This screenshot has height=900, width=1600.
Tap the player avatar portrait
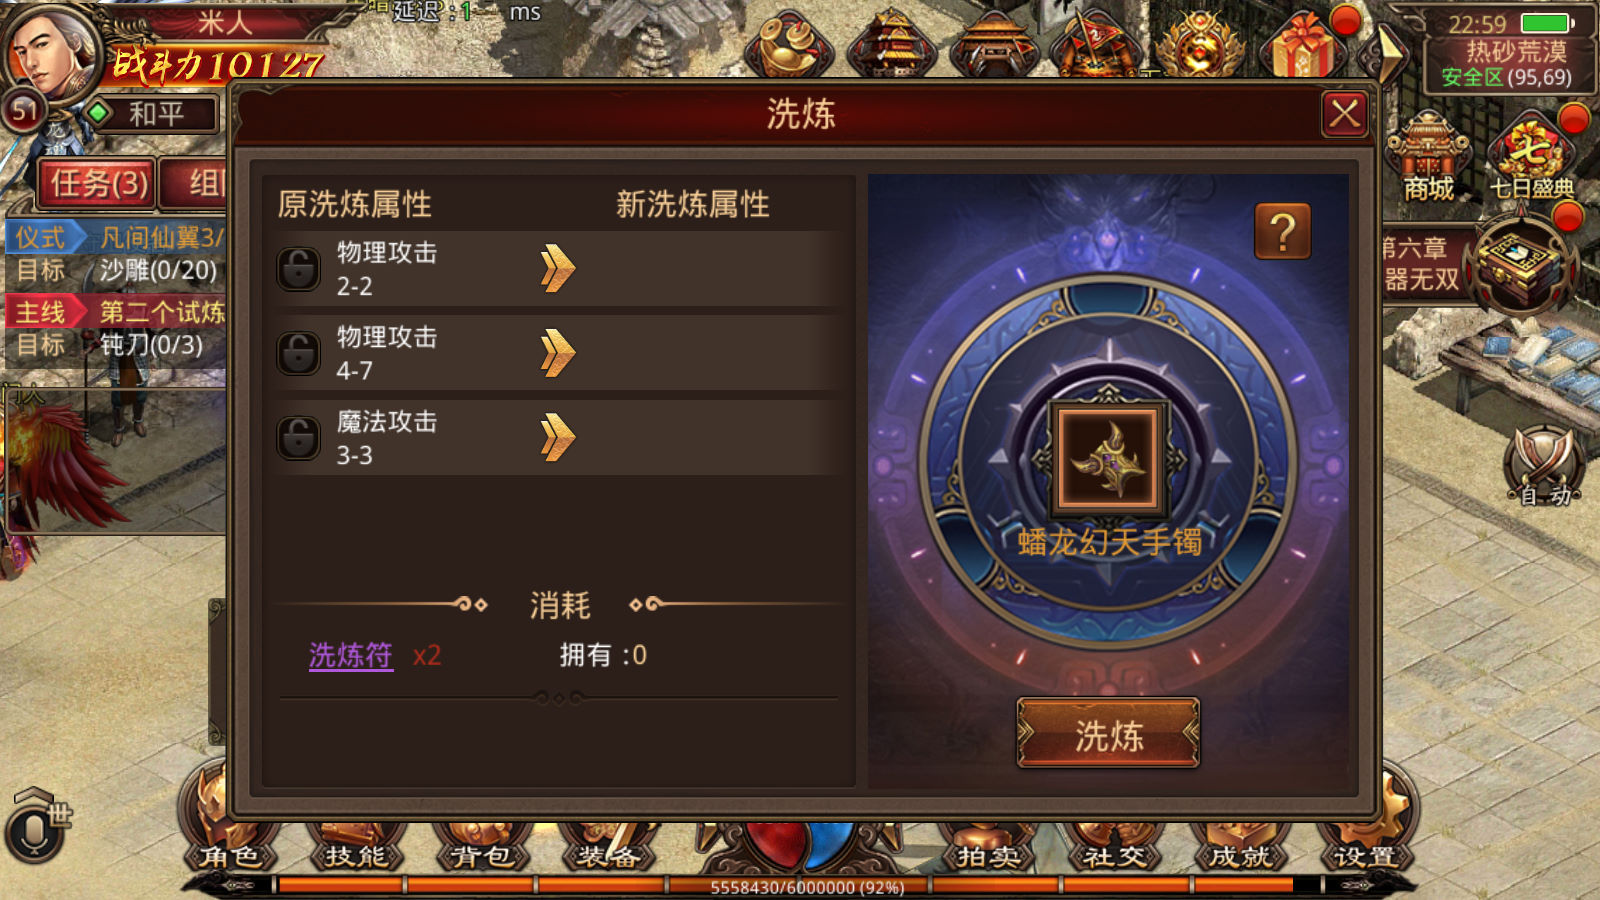50,50
